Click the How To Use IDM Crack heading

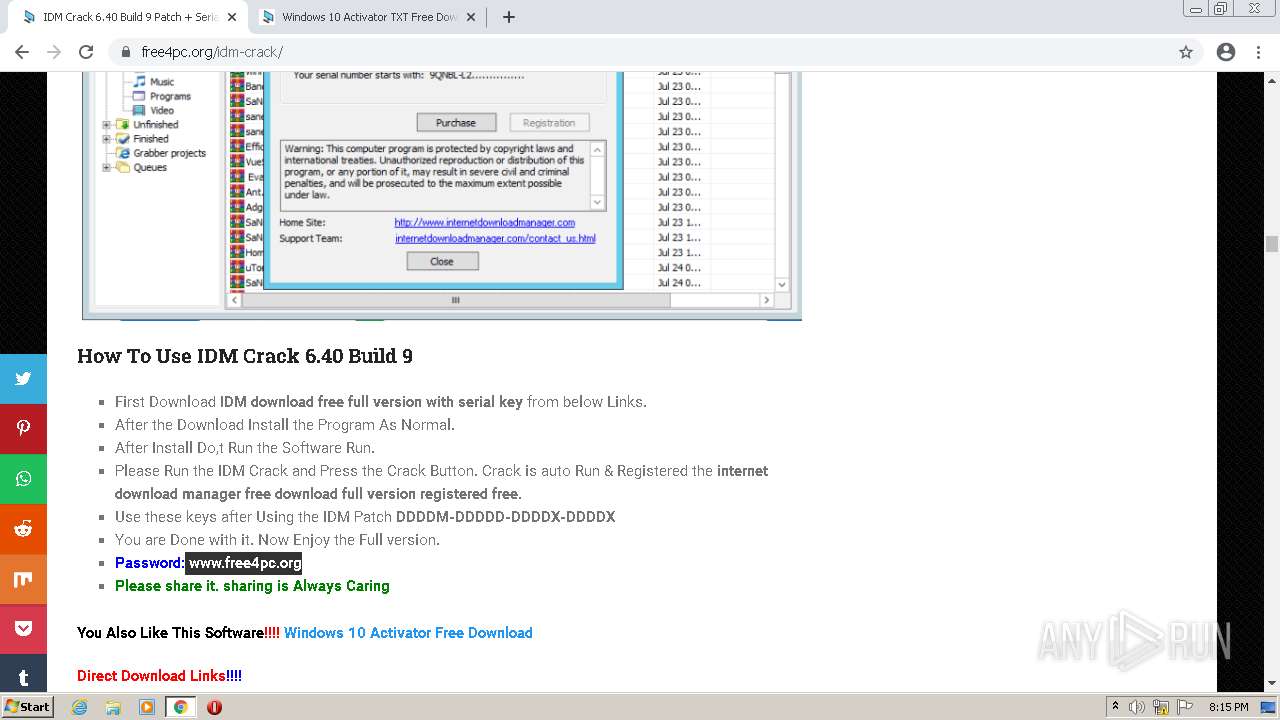pos(245,356)
